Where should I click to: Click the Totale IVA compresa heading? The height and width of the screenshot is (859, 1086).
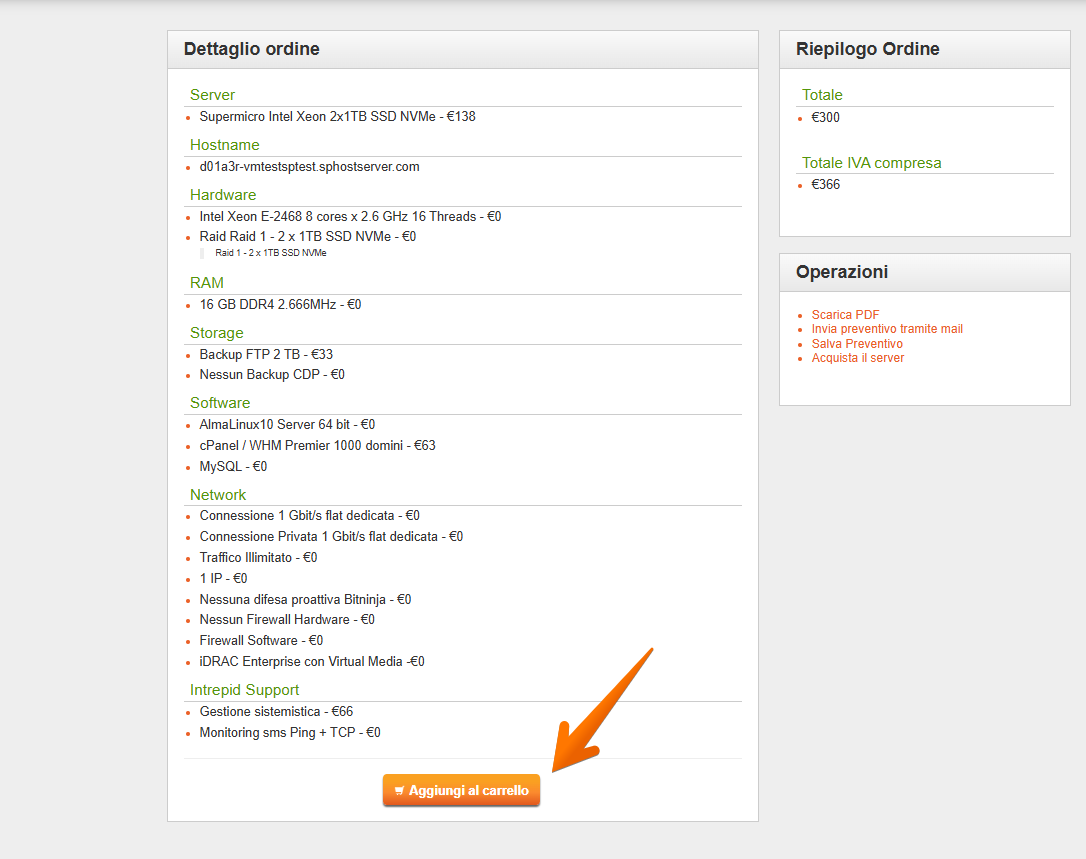(x=871, y=163)
